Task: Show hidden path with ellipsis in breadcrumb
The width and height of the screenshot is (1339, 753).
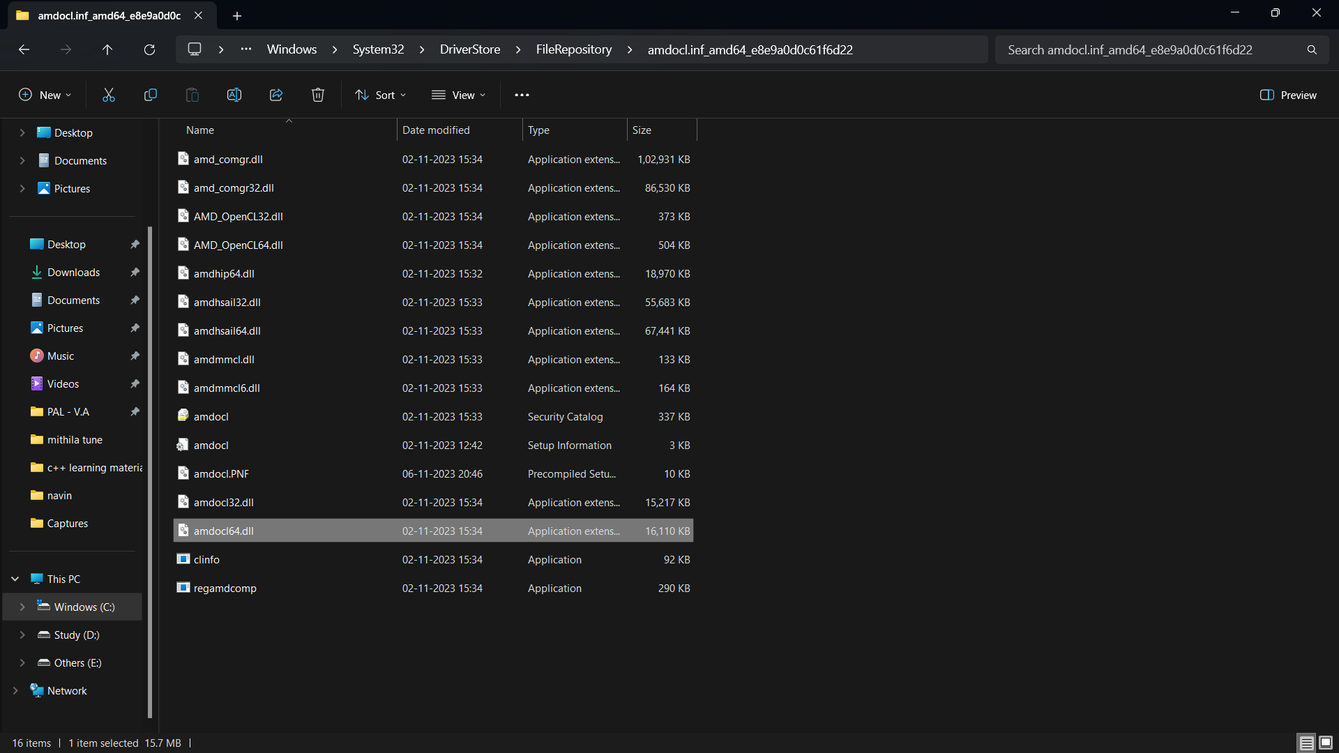Action: point(246,49)
